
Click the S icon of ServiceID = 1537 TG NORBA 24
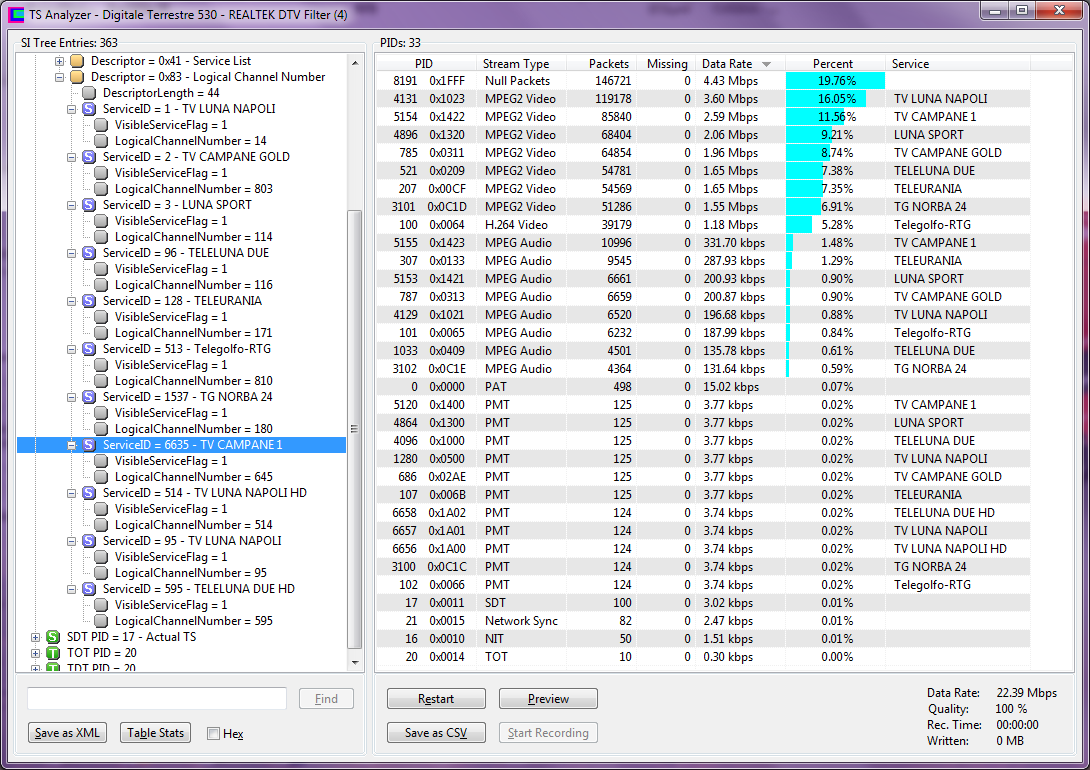coord(89,397)
